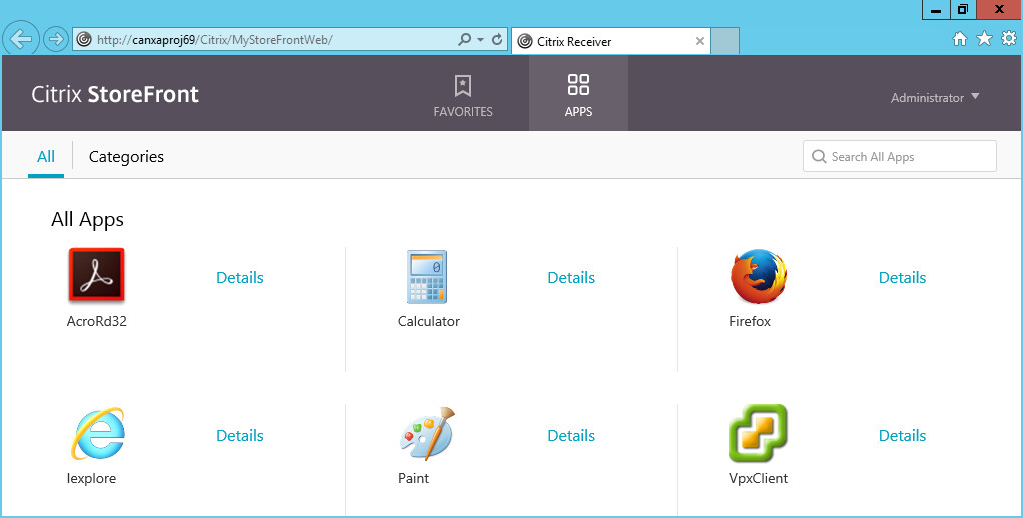The width and height of the screenshot is (1023, 518).
Task: Open the Calculator app icon
Action: [427, 277]
